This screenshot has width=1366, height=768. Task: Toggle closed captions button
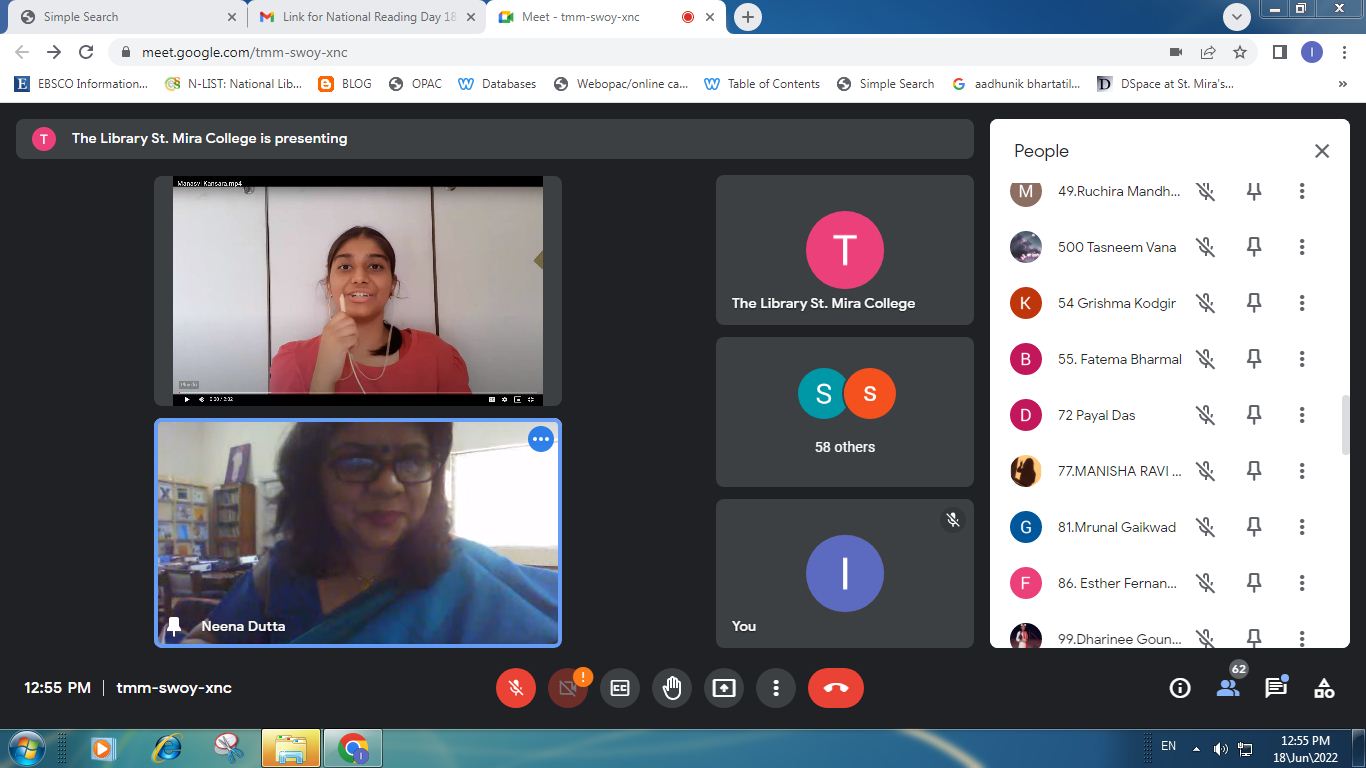click(620, 688)
